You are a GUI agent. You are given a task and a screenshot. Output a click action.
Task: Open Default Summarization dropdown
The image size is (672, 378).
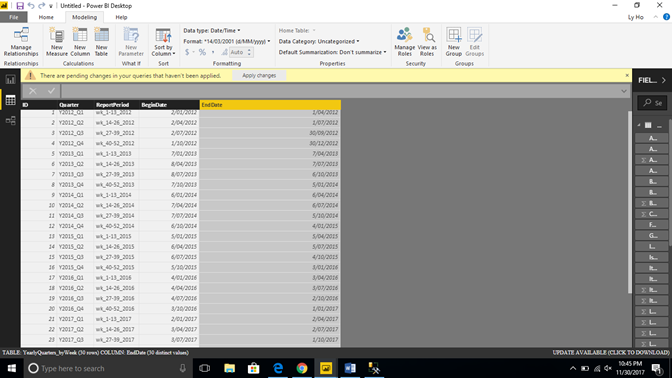[332, 52]
